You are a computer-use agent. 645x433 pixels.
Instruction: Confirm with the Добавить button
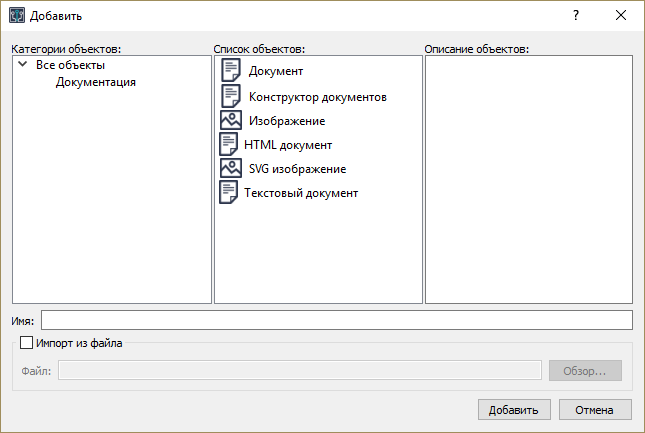tap(514, 410)
